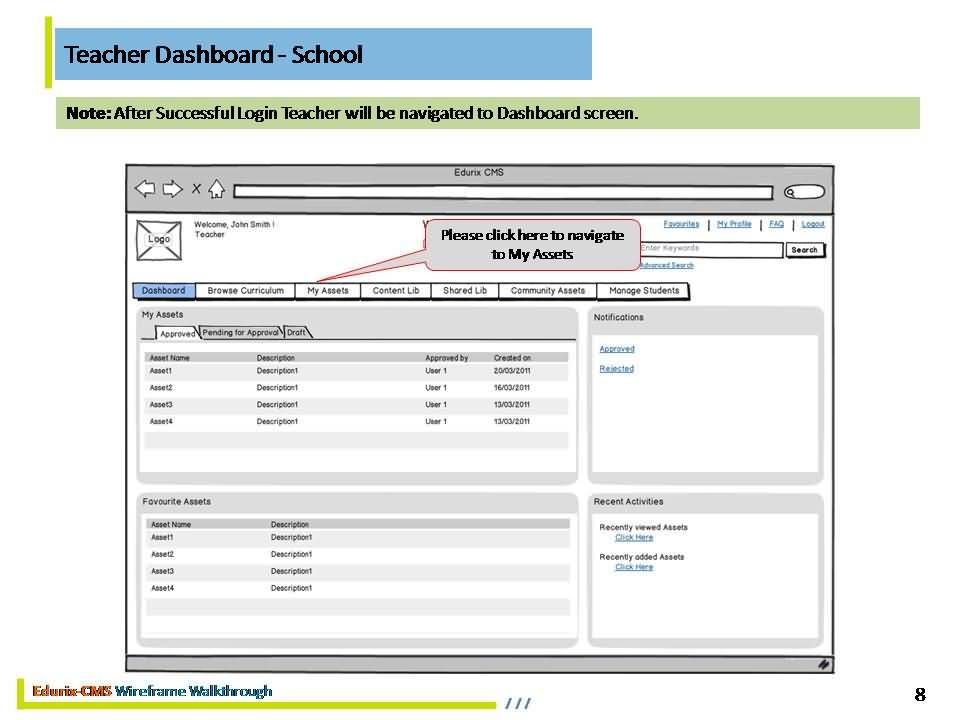
Task: Click the browser back arrow
Action: pyautogui.click(x=145, y=189)
